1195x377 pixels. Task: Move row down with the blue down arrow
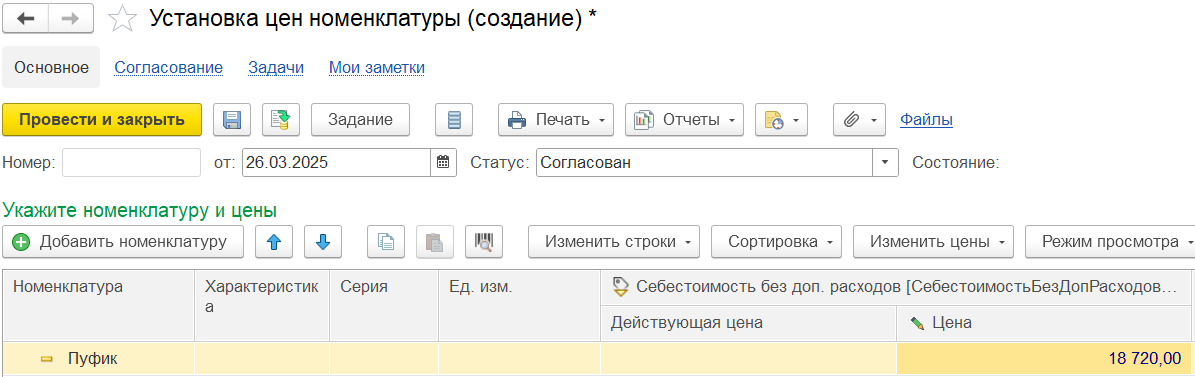coord(323,242)
